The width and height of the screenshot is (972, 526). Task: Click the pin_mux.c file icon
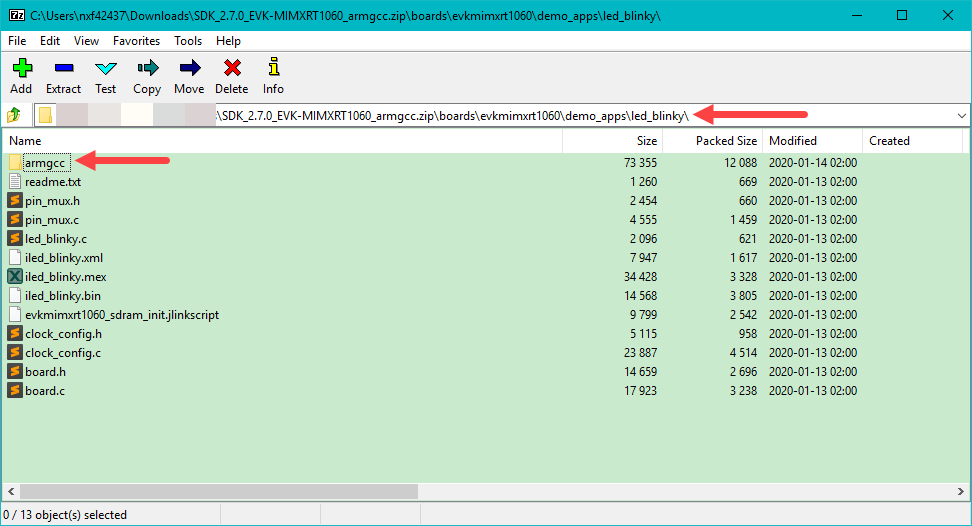pos(15,219)
